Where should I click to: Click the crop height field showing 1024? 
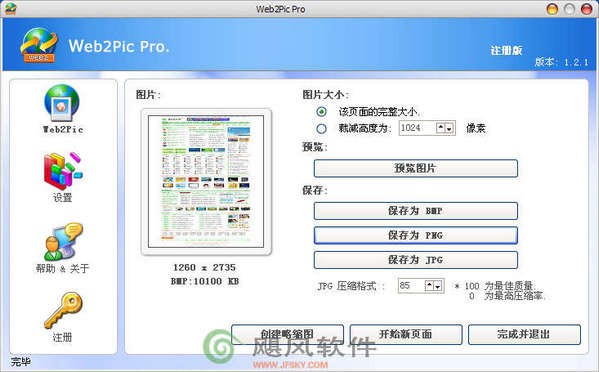coord(418,128)
